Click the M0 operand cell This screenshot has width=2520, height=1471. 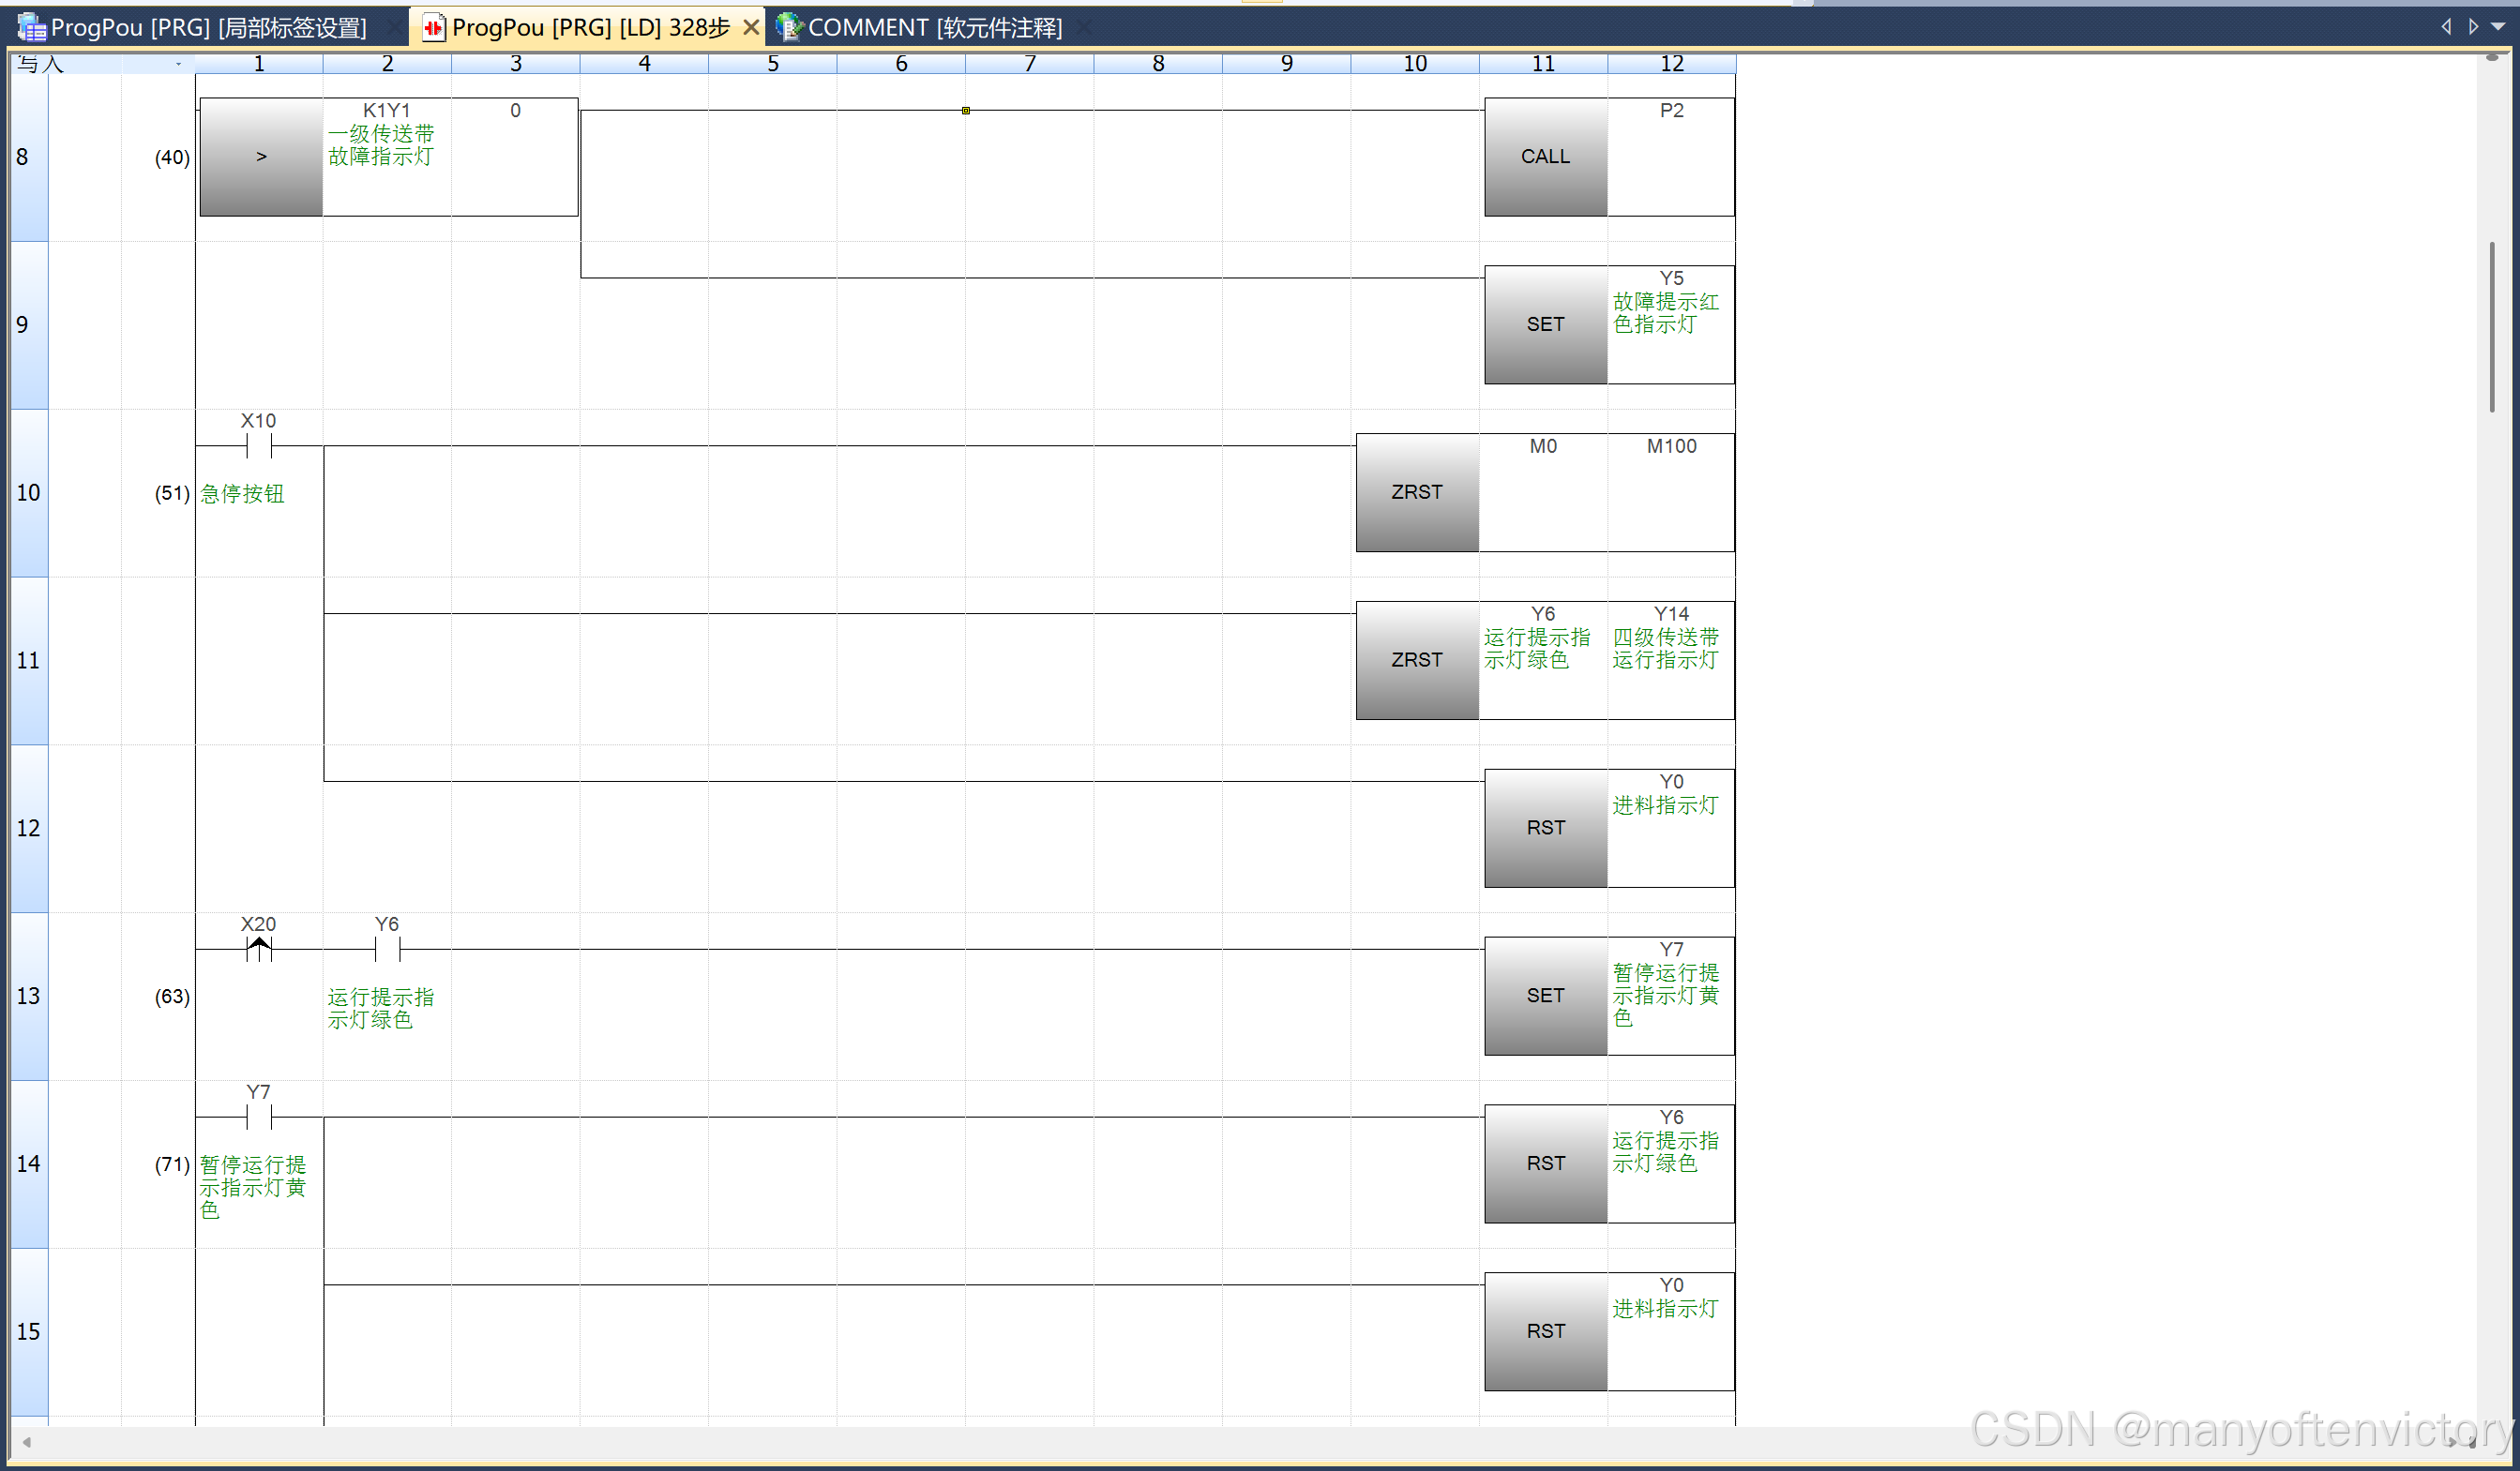click(1543, 492)
